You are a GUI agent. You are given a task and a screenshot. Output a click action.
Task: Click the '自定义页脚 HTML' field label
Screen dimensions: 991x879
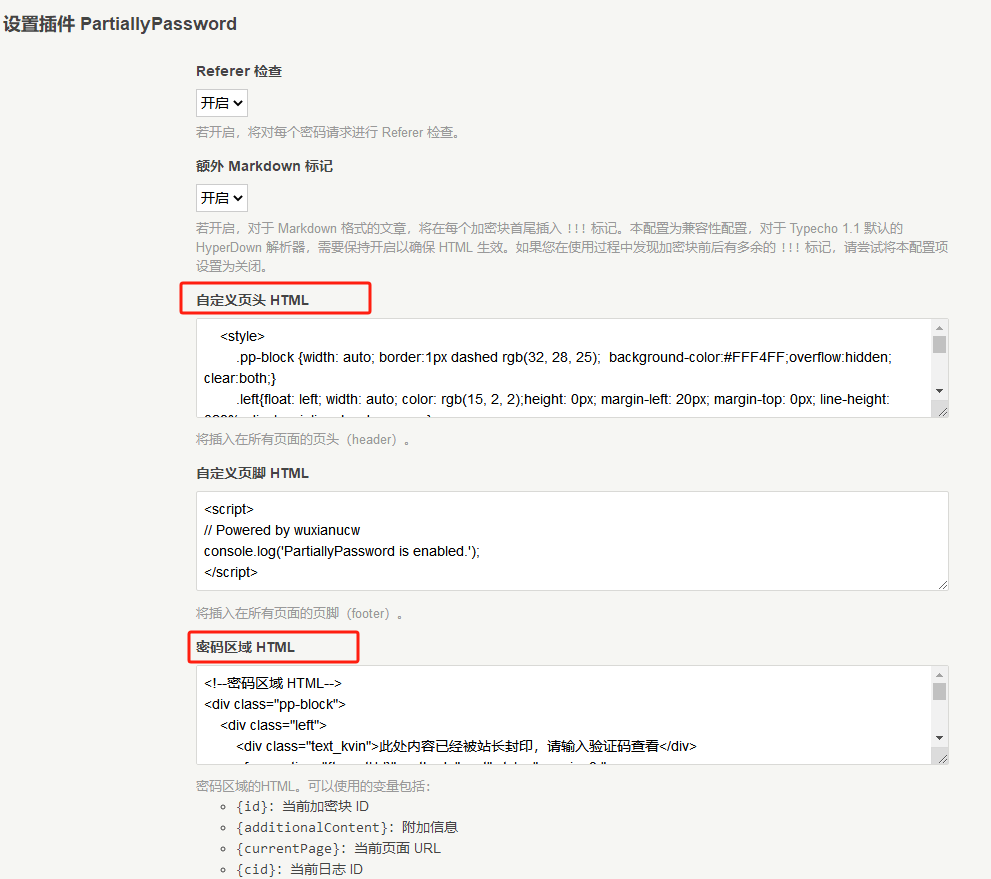click(252, 473)
